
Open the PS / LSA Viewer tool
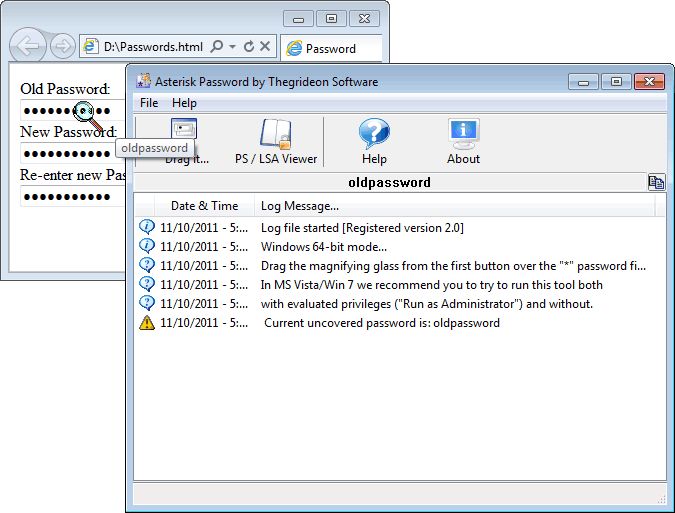click(x=276, y=141)
